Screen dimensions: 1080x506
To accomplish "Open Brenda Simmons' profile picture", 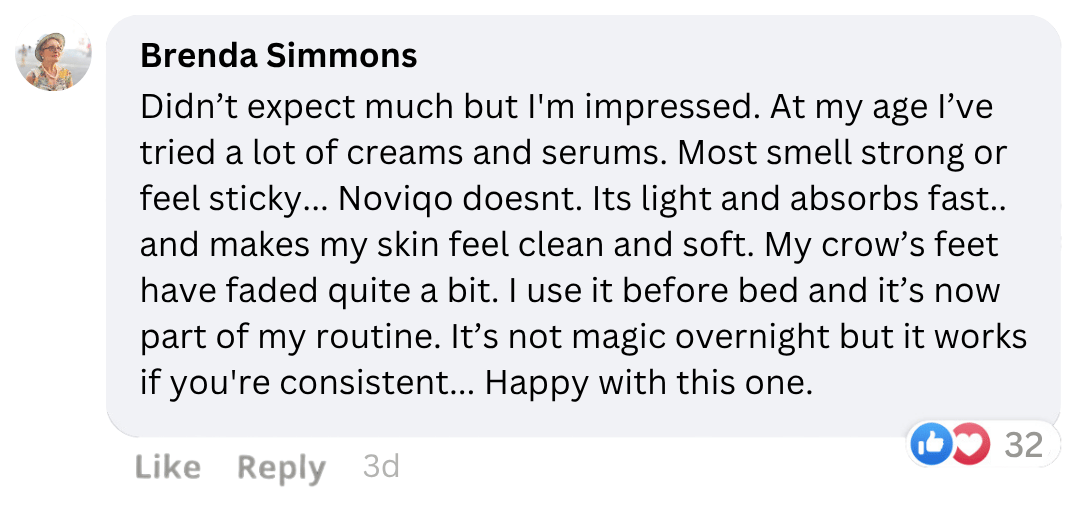I will [x=54, y=59].
